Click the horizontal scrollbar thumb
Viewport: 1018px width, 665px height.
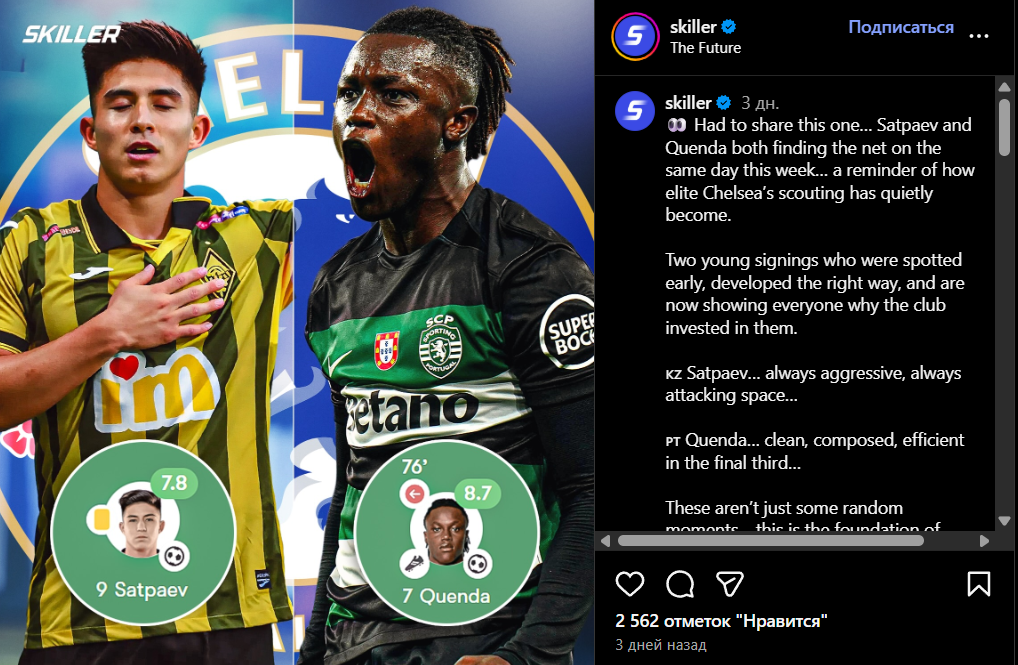[771, 540]
